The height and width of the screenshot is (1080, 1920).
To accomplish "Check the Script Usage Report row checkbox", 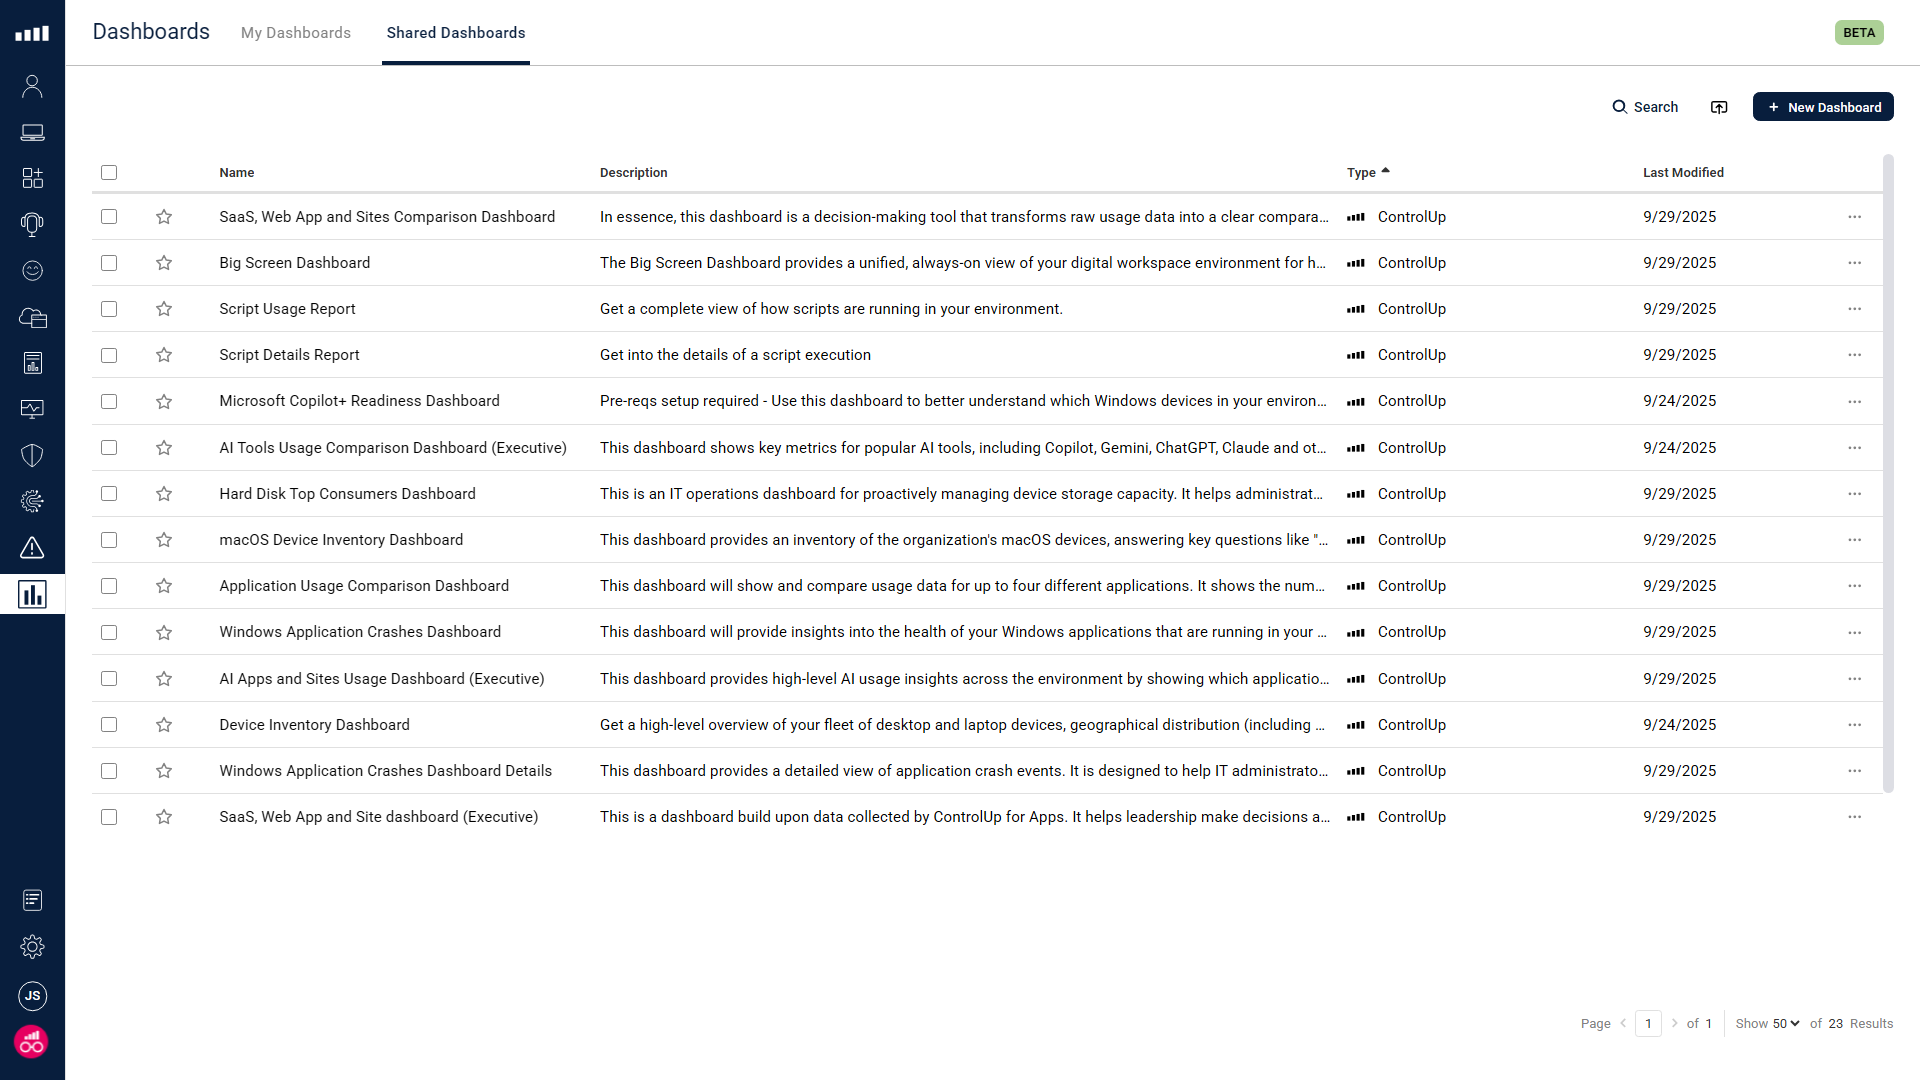I will pyautogui.click(x=109, y=309).
